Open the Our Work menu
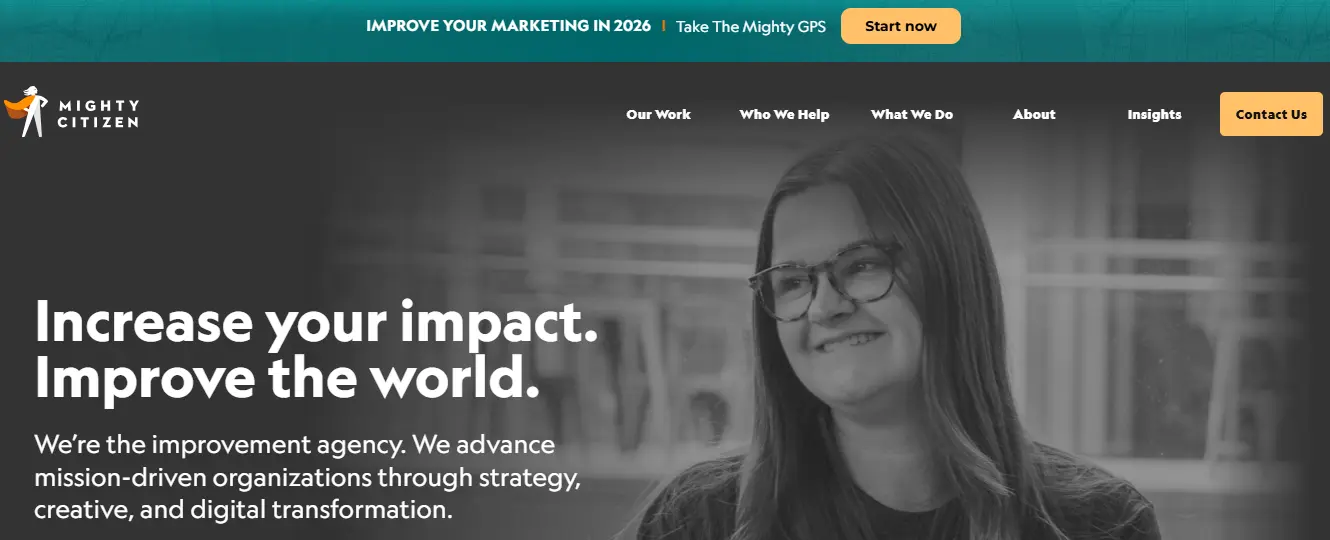Image resolution: width=1330 pixels, height=540 pixels. (x=658, y=114)
